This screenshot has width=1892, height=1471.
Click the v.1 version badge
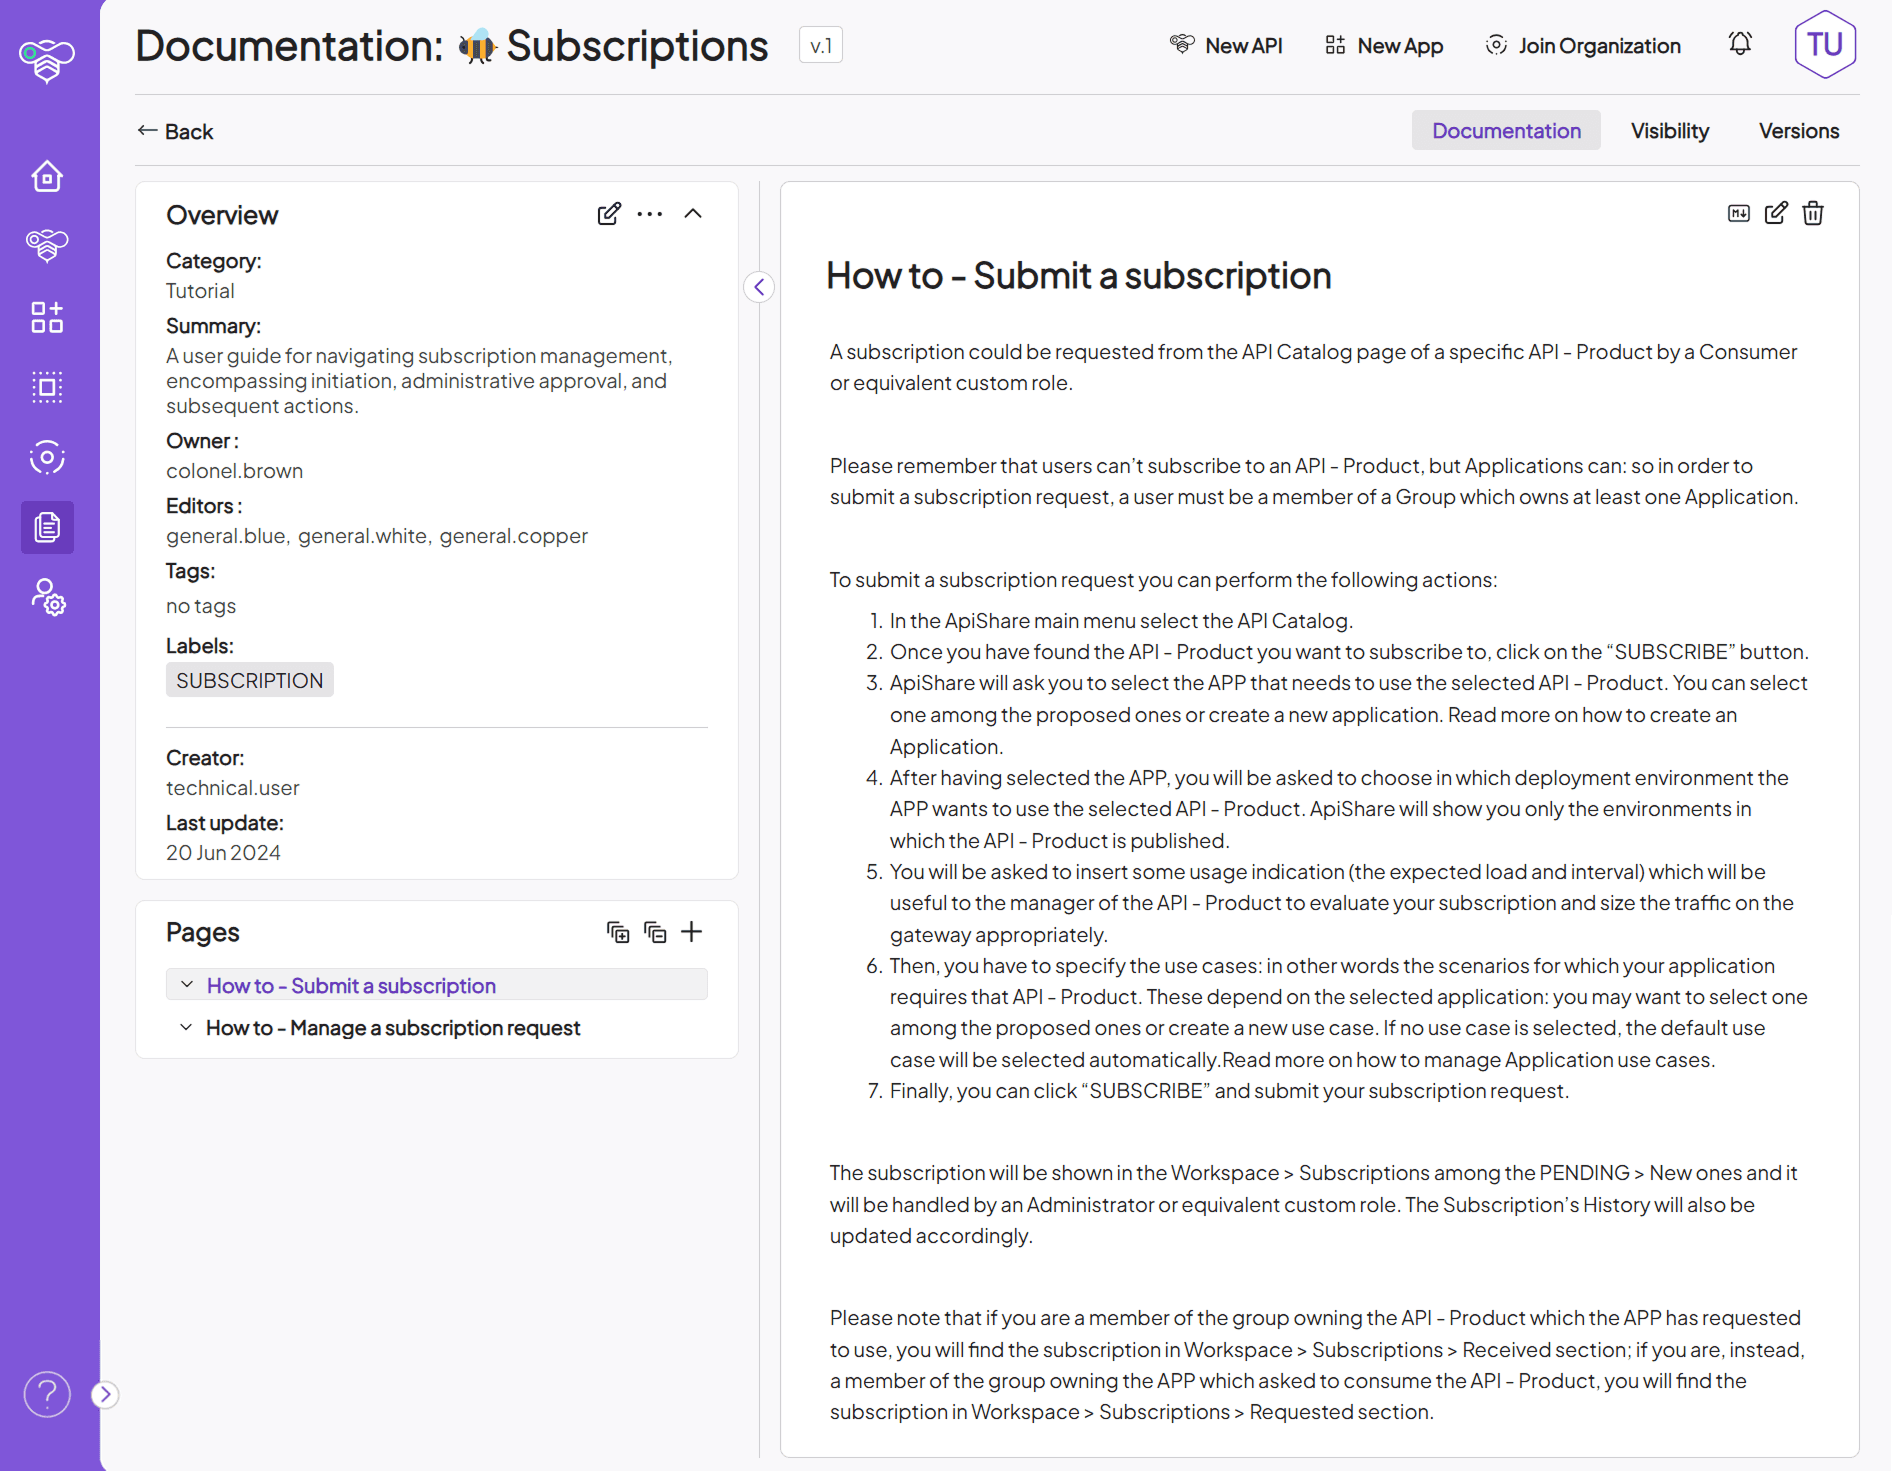[x=820, y=44]
